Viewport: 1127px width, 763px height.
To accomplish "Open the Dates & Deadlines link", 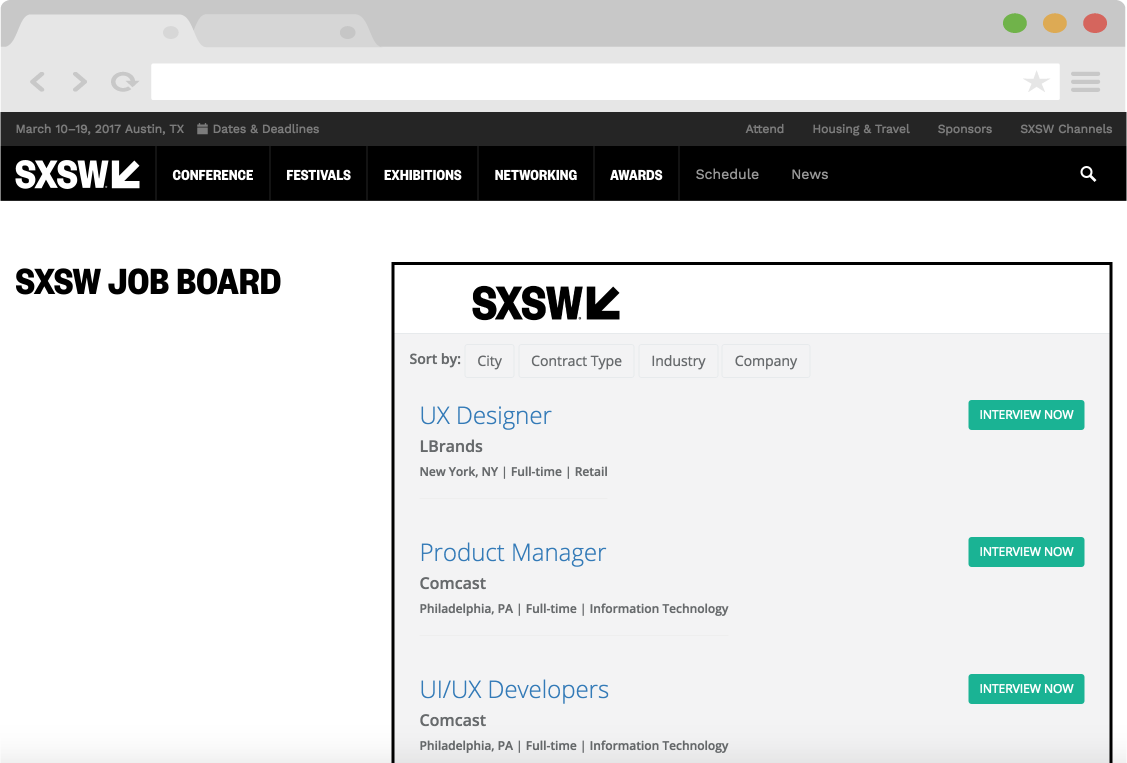I will (266, 129).
